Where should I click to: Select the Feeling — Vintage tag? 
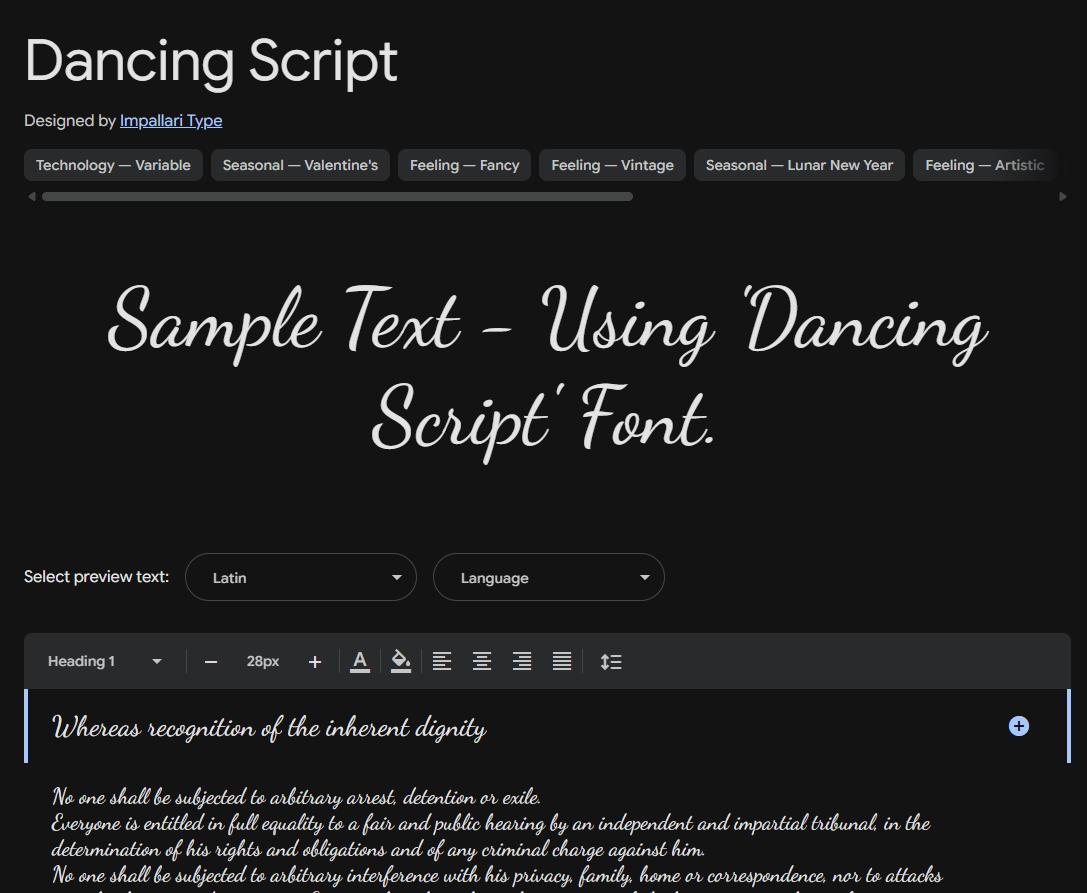point(612,165)
